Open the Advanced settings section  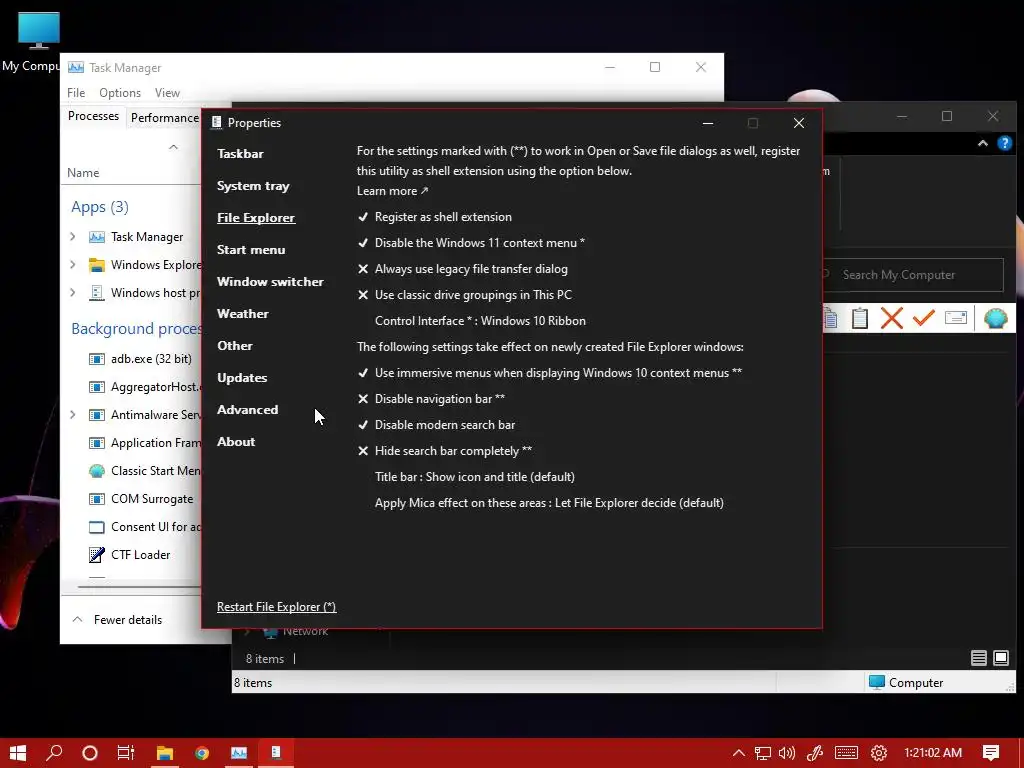pyautogui.click(x=248, y=410)
